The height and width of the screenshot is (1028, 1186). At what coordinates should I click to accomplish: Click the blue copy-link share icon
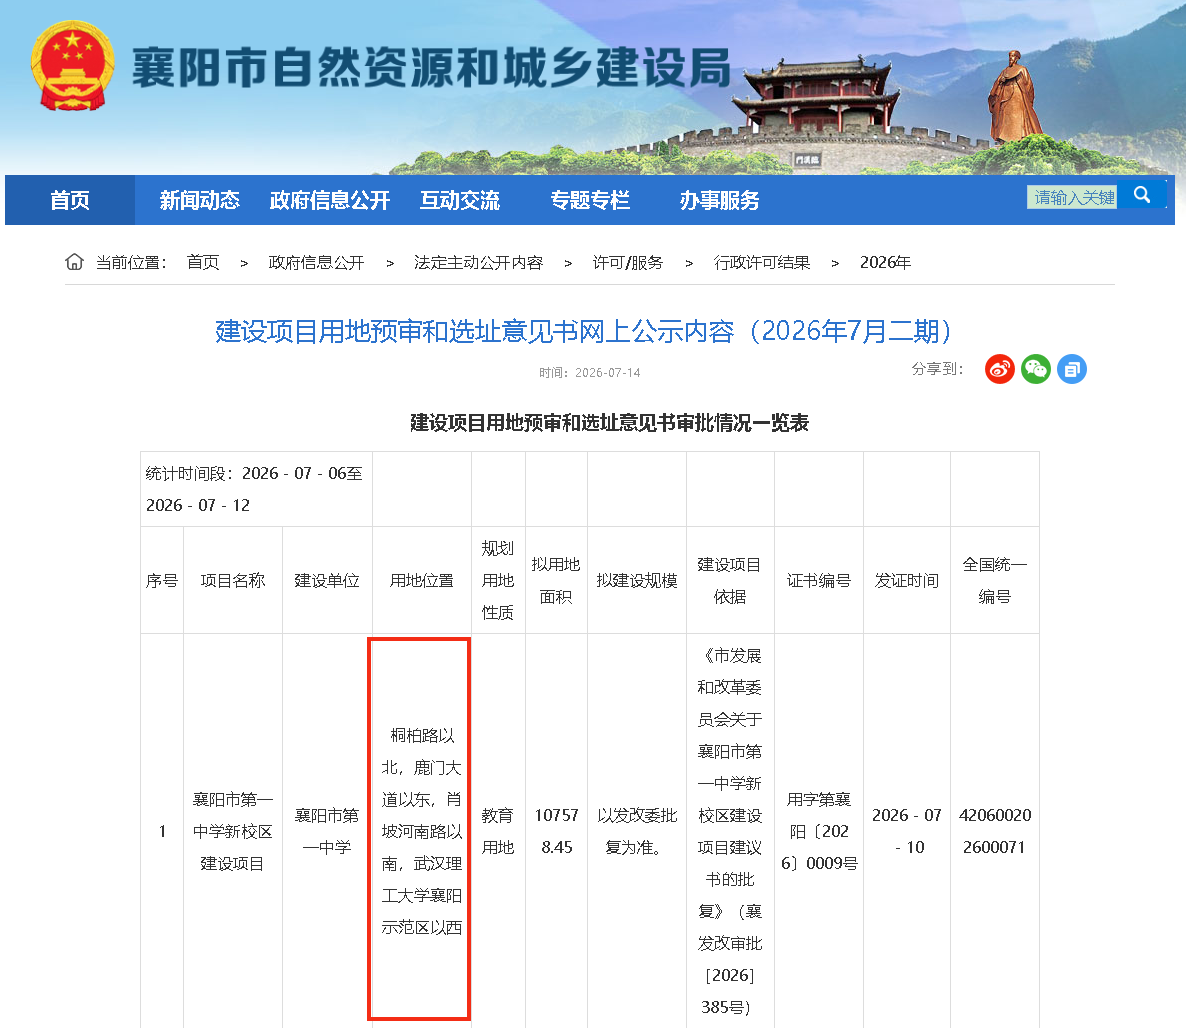tap(1072, 369)
